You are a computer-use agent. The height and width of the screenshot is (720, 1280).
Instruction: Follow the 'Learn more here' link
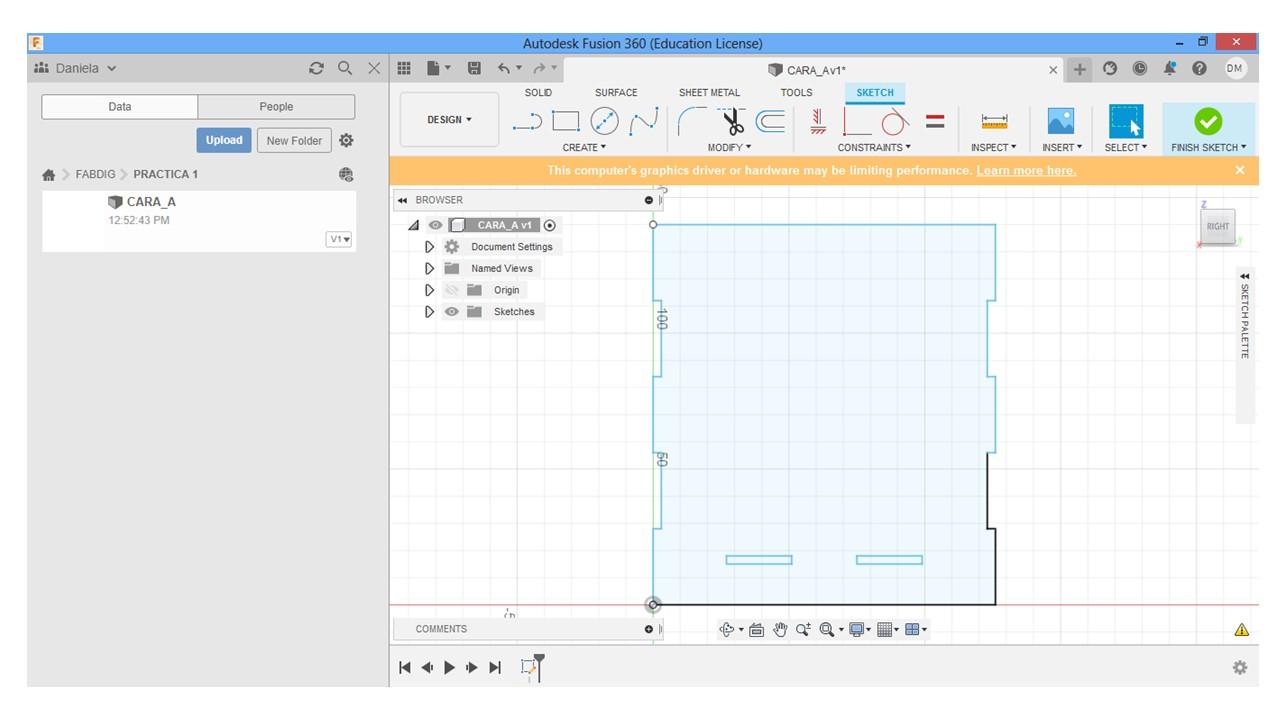tap(1026, 171)
